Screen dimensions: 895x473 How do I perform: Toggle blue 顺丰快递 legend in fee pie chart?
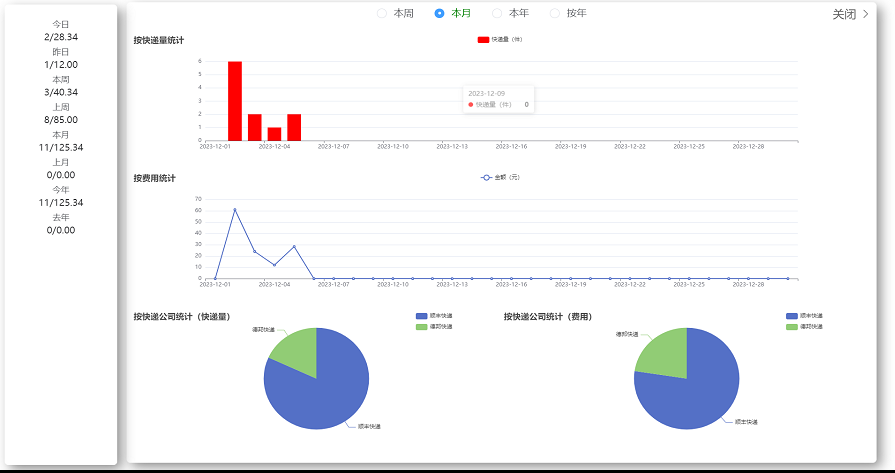[x=792, y=315]
